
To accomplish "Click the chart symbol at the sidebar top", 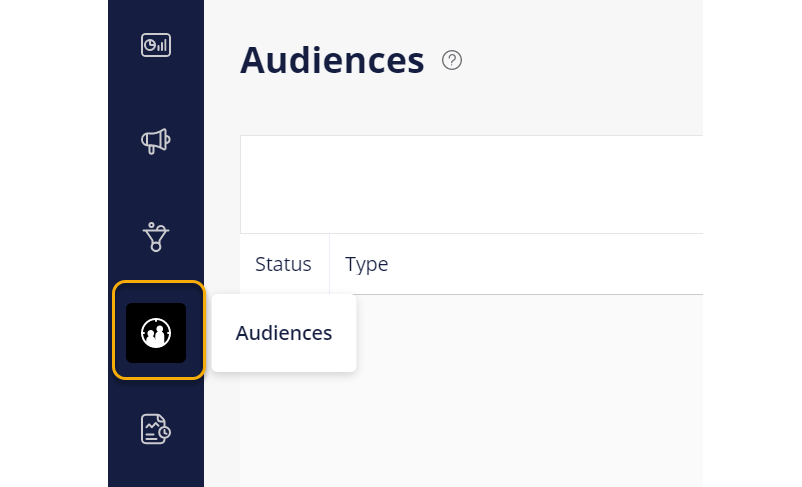I will tap(156, 45).
